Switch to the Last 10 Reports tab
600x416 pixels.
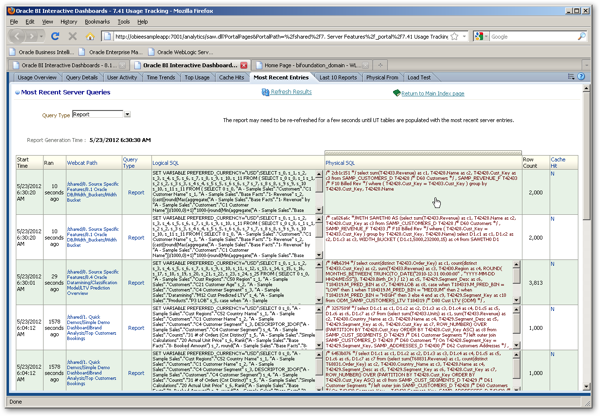point(338,77)
